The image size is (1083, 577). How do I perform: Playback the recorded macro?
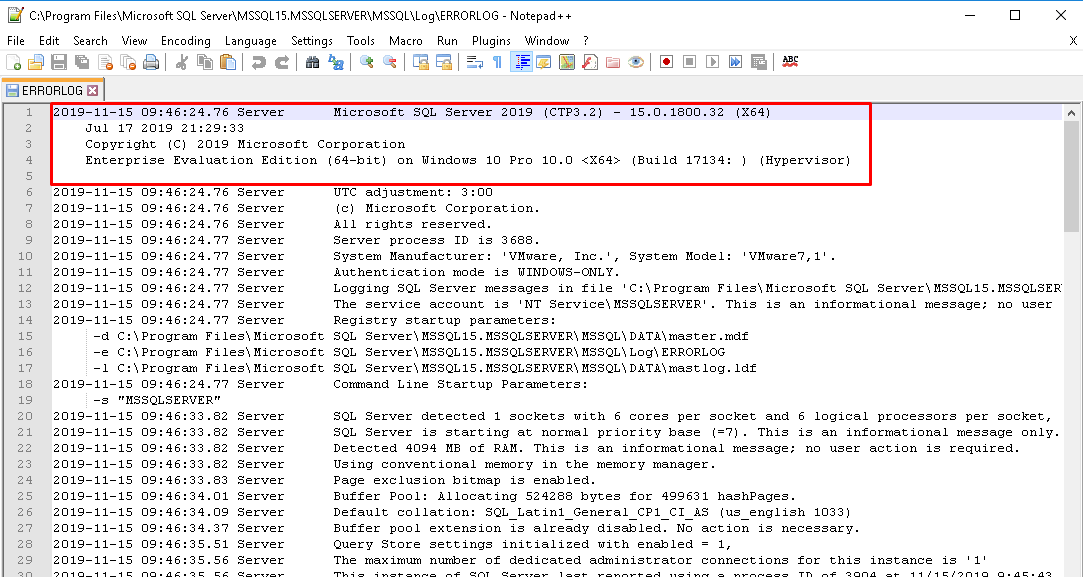[x=712, y=62]
